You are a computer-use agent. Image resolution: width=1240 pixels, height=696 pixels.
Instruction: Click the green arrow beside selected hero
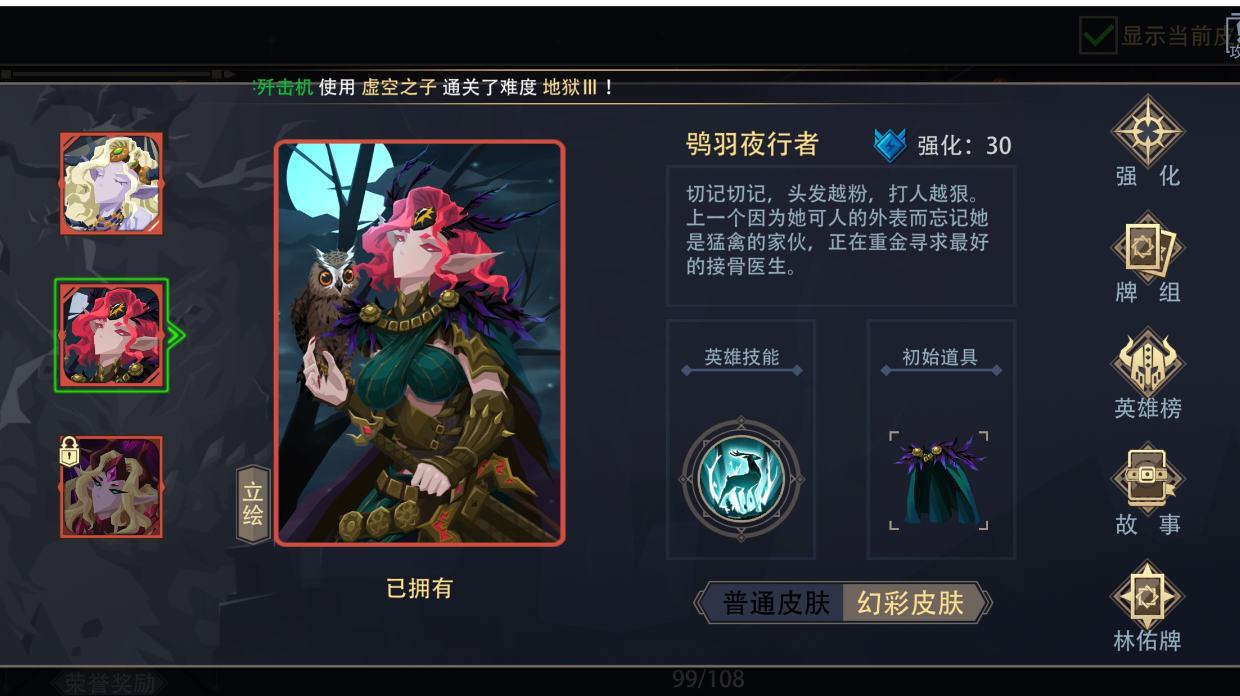[x=176, y=335]
